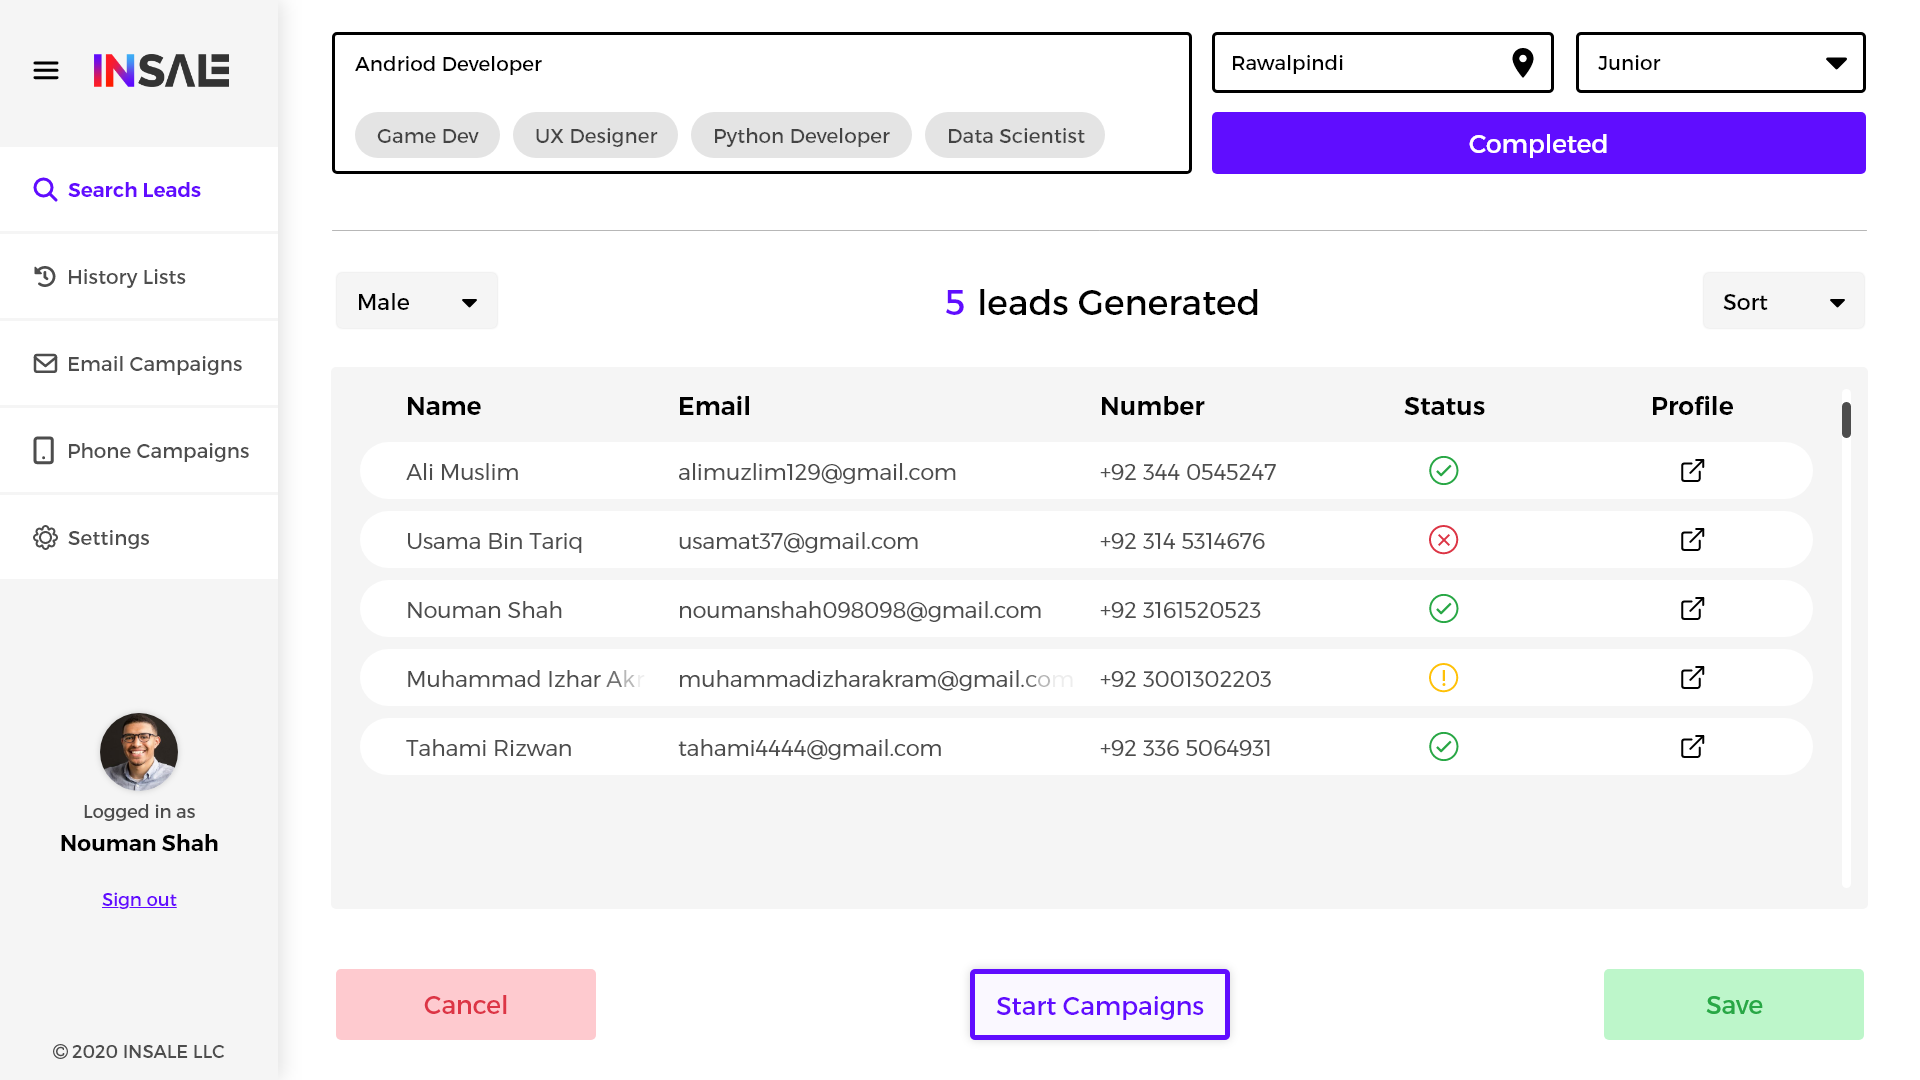Open Usama Bin Tariq's profile link icon
The width and height of the screenshot is (1920, 1080).
click(x=1692, y=540)
